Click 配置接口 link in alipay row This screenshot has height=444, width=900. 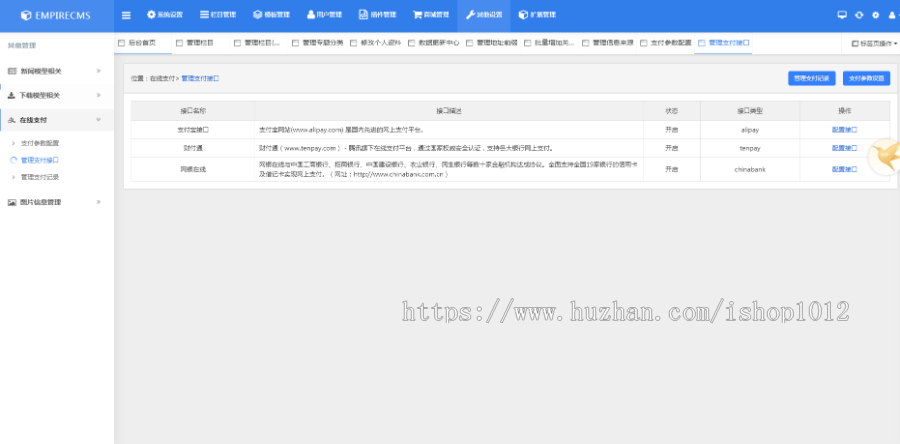pyautogui.click(x=844, y=130)
